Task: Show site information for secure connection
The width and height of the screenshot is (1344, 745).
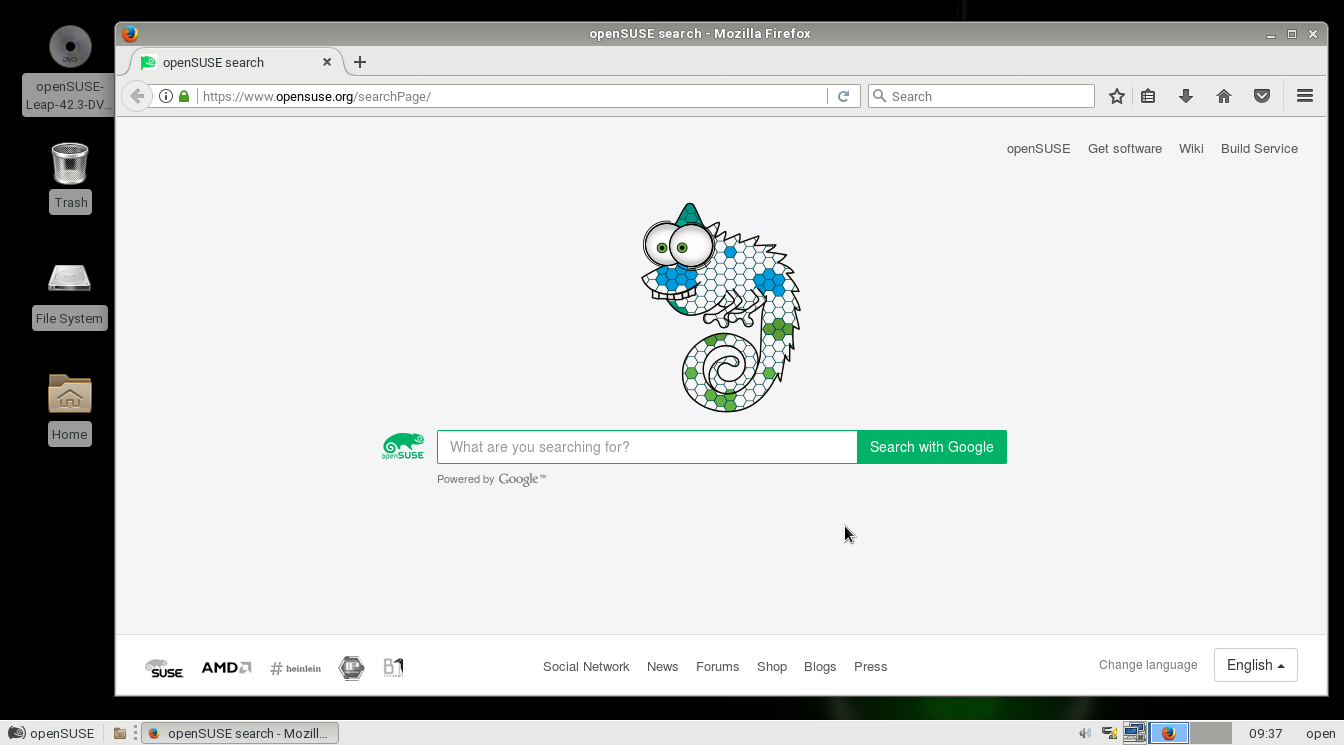Action: 167,96
